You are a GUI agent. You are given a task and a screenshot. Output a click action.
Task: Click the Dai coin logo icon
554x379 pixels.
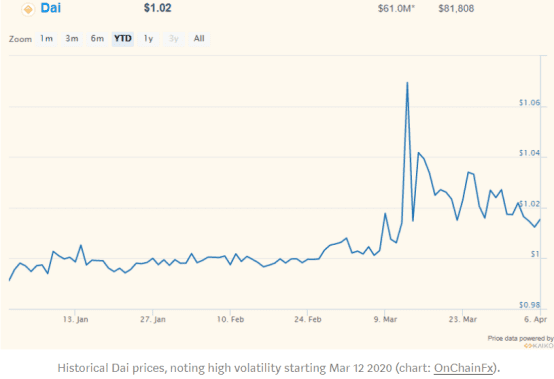coord(28,9)
